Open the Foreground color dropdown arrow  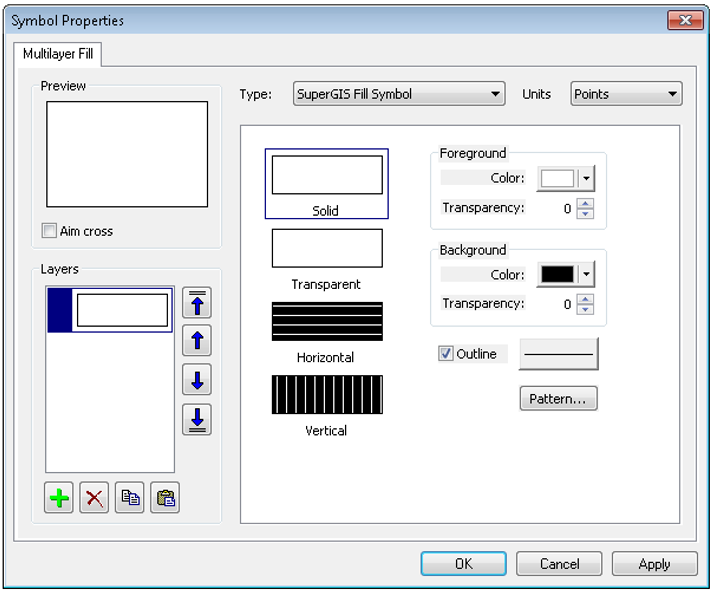[x=587, y=179]
